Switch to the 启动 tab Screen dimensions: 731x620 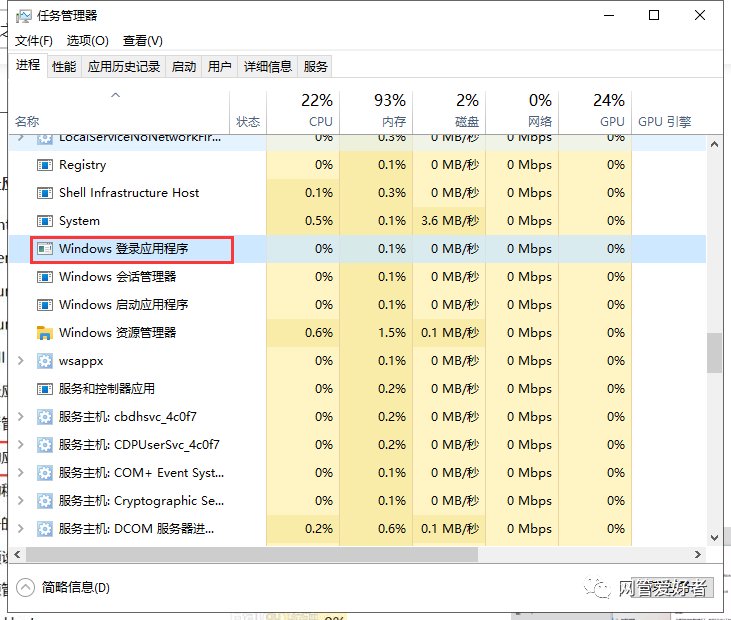click(x=184, y=67)
